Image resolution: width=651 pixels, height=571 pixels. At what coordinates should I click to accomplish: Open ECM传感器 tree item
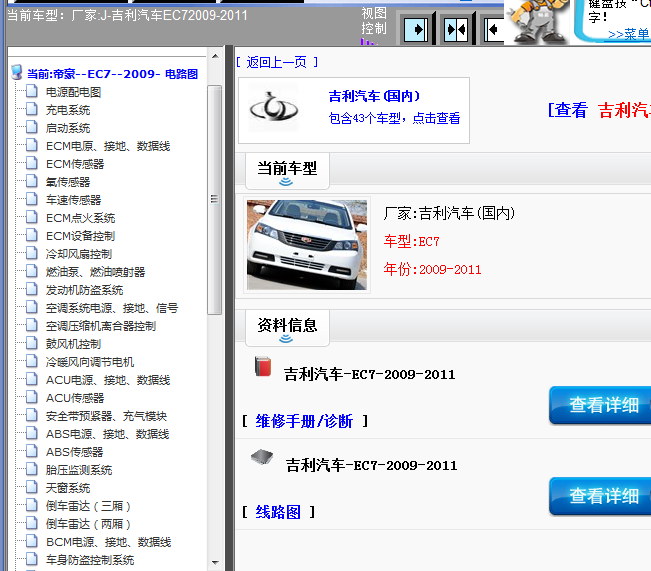(x=75, y=164)
